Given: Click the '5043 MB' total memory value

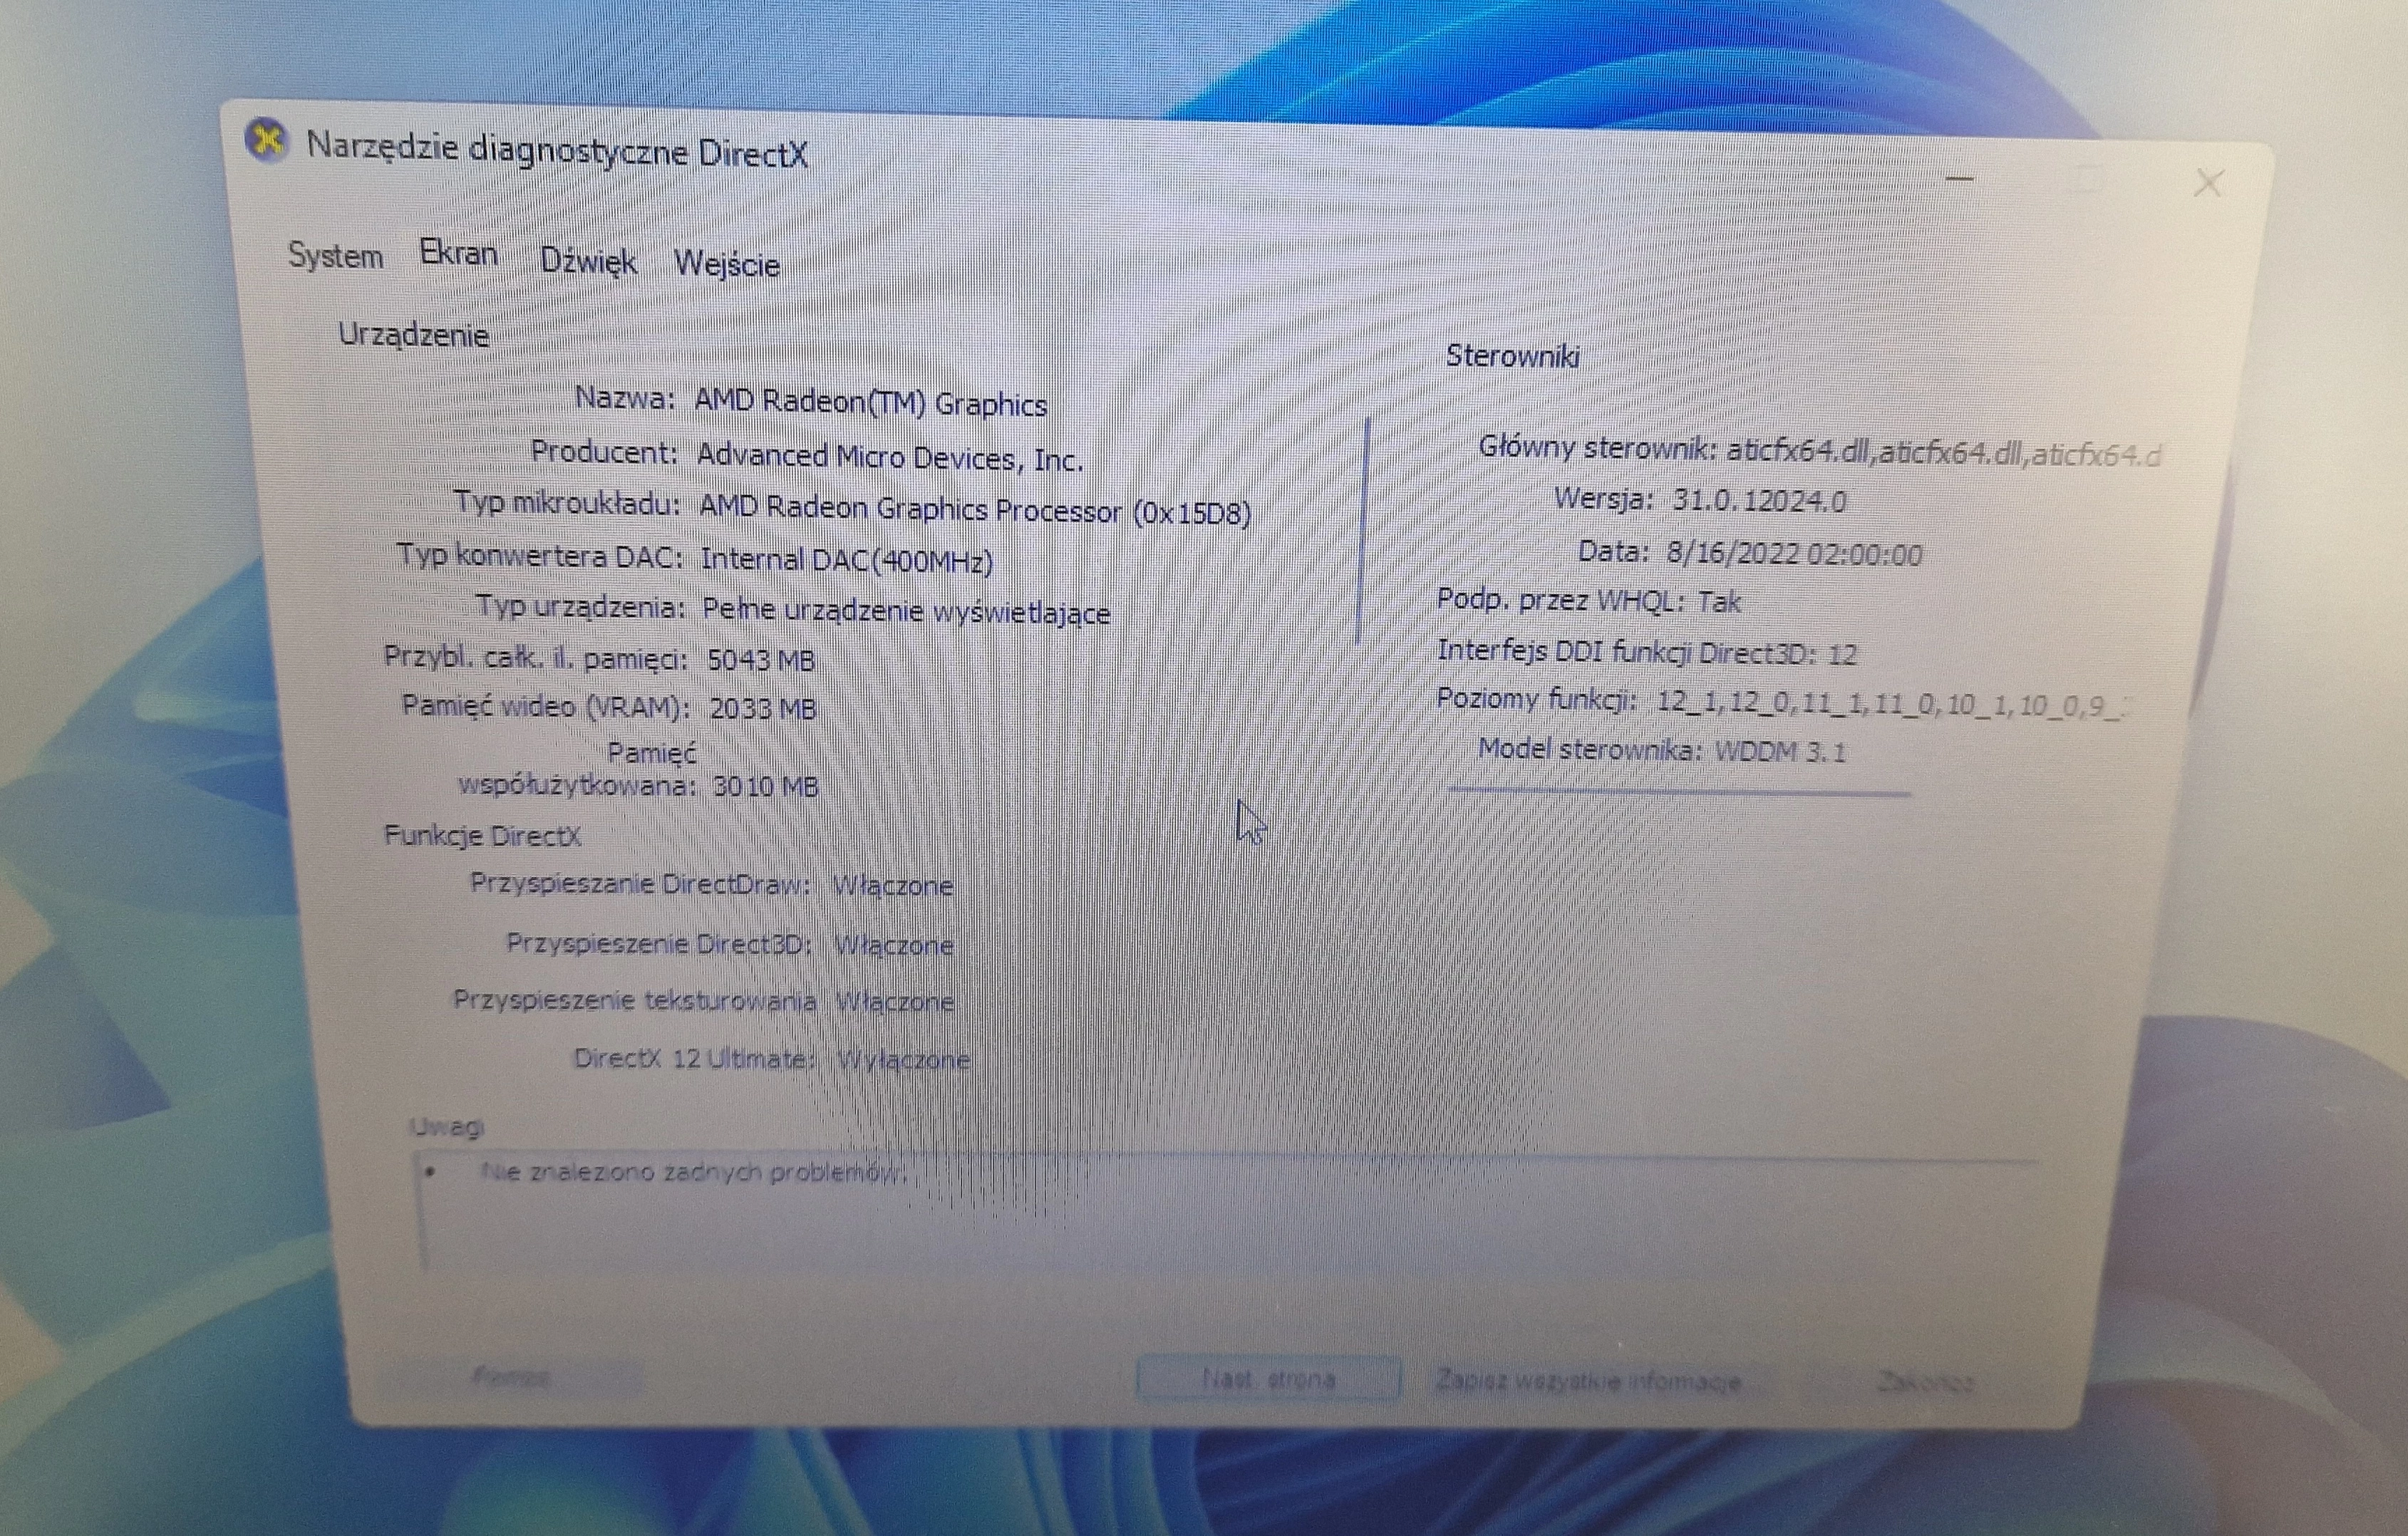Looking at the screenshot, I should point(761,660).
